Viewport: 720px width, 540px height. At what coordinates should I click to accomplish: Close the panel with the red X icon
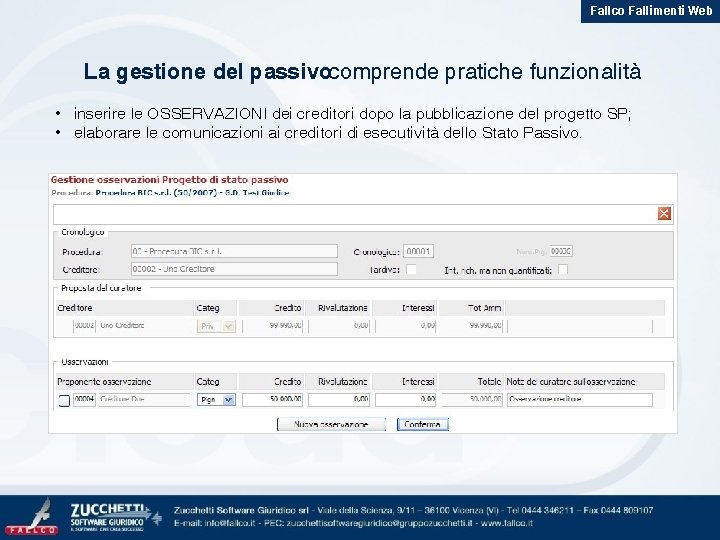[x=664, y=214]
